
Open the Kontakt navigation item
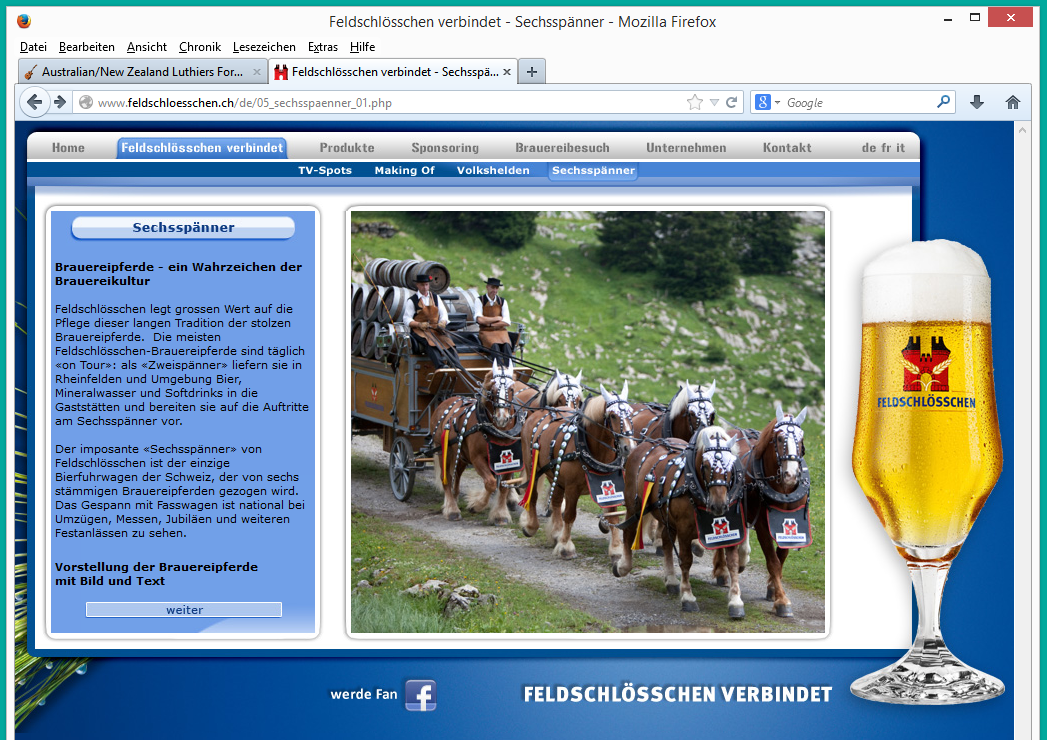pos(787,148)
